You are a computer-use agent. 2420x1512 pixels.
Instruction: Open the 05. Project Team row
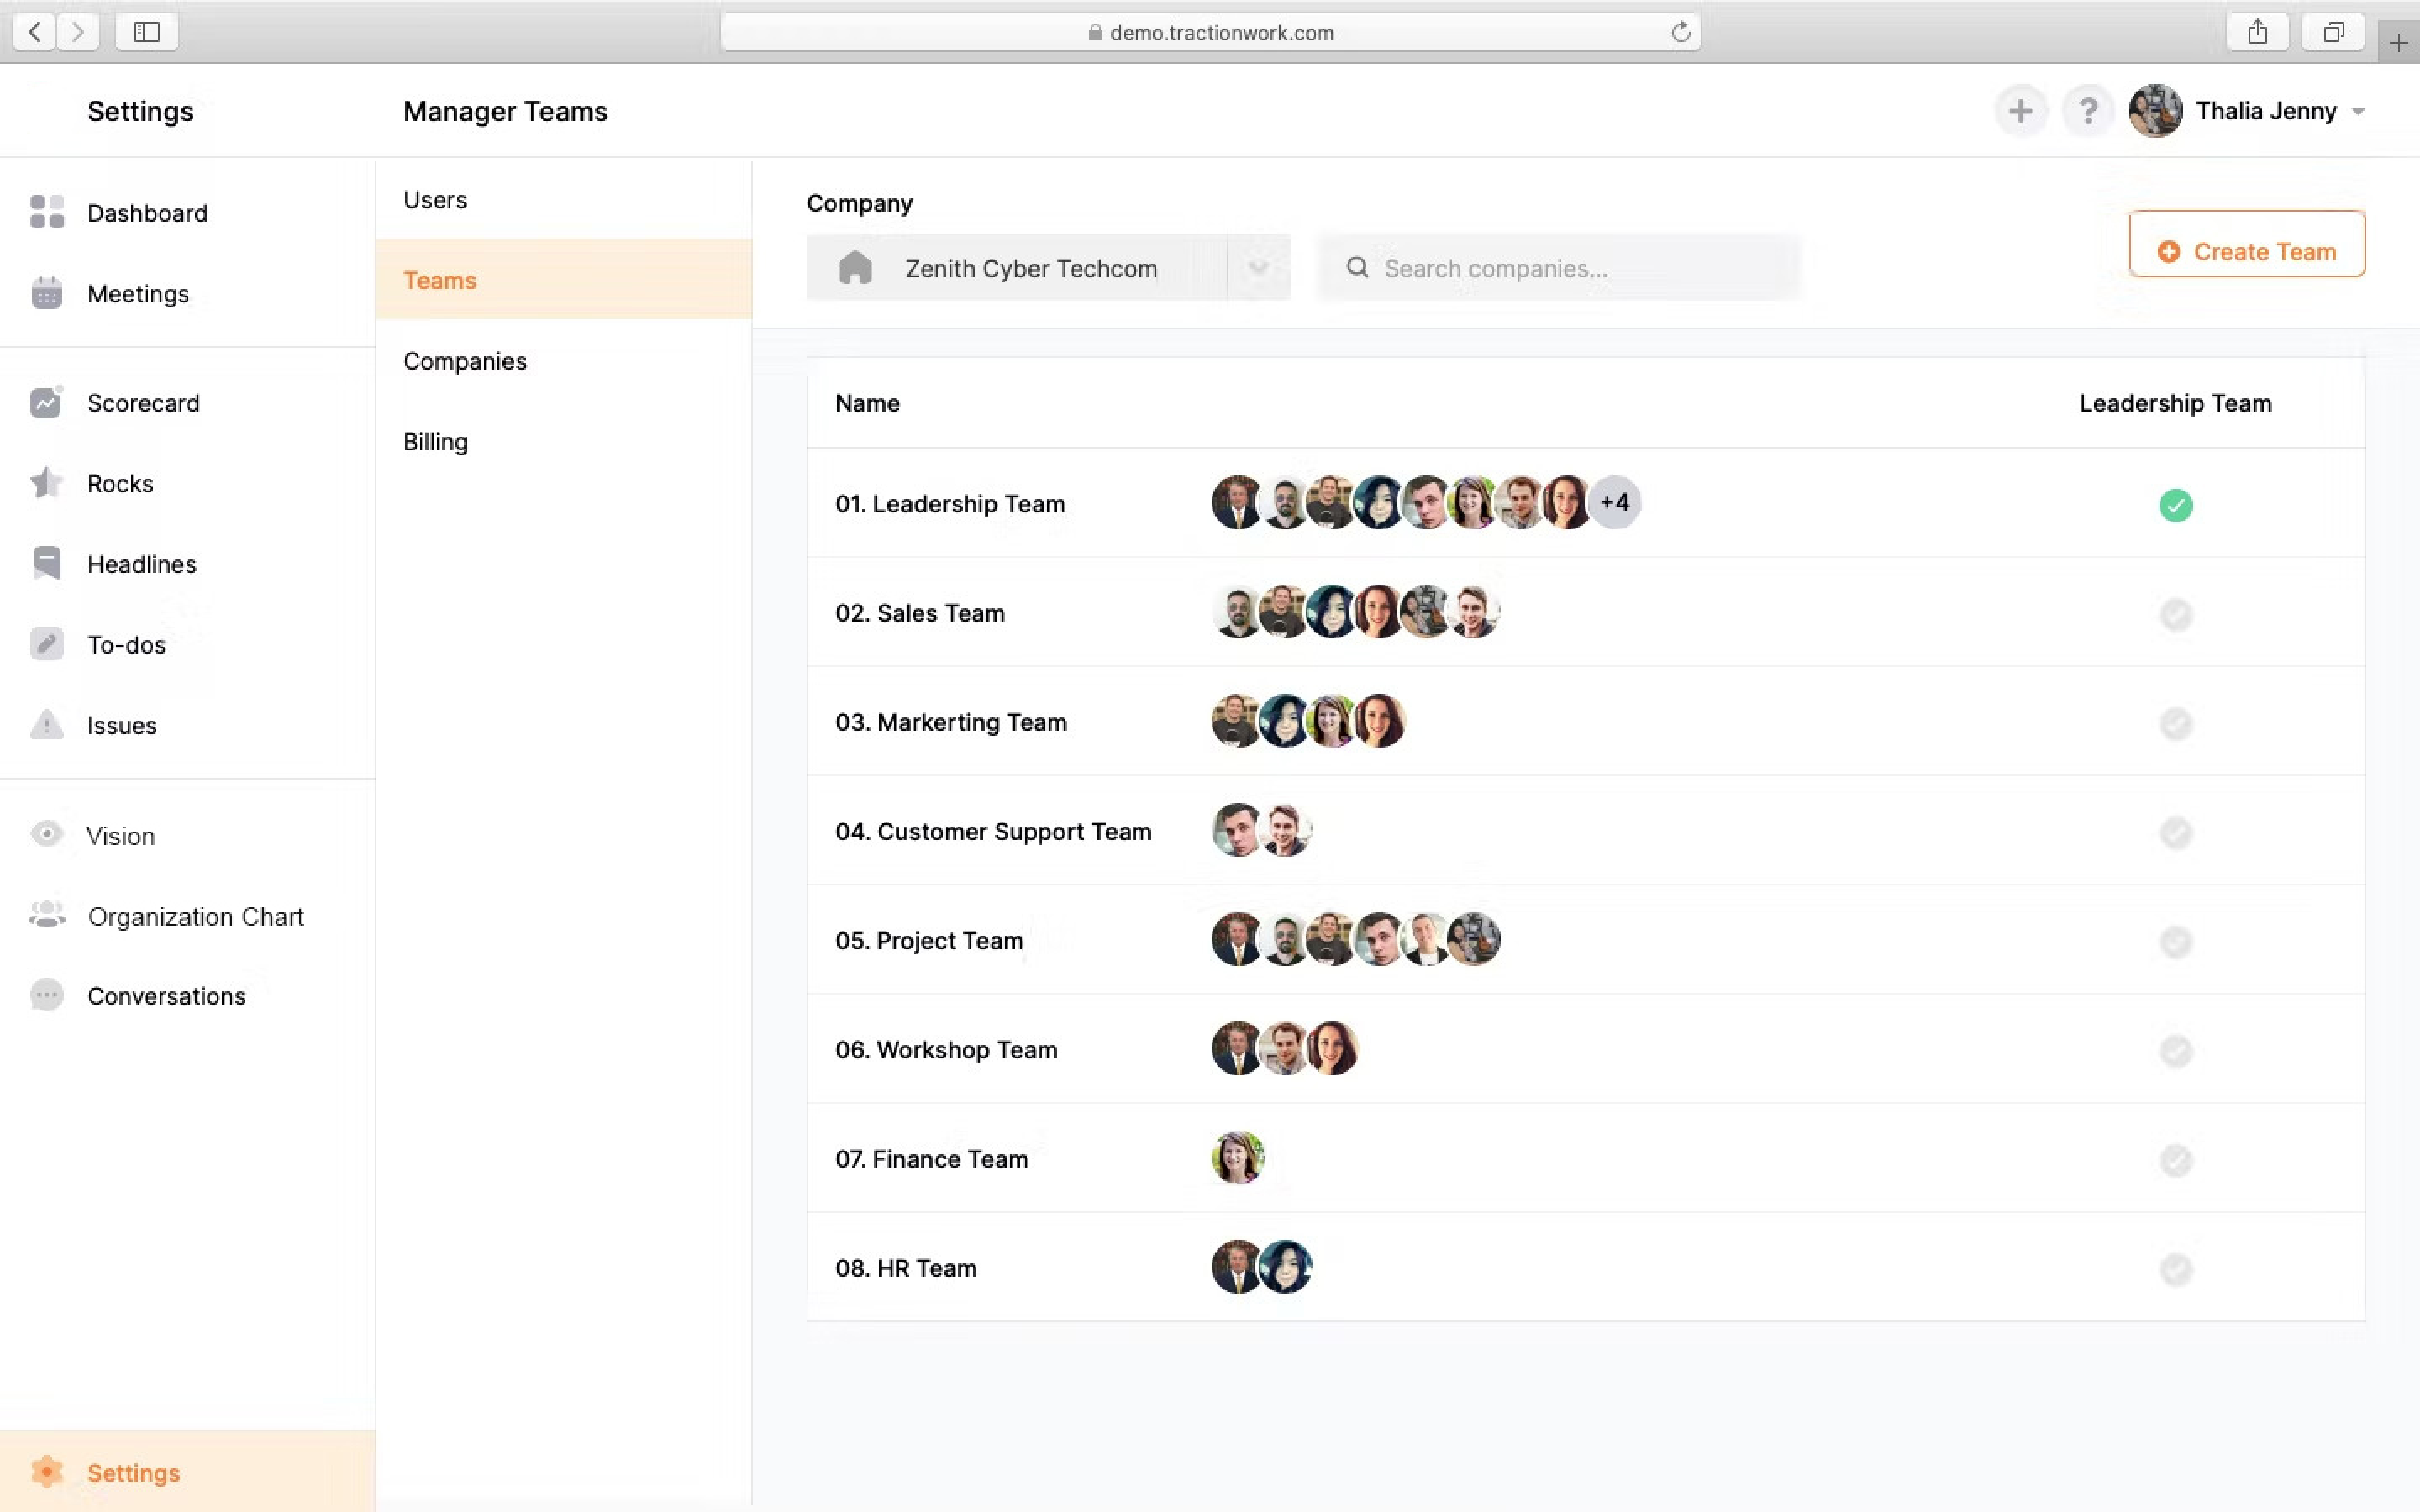pyautogui.click(x=929, y=940)
